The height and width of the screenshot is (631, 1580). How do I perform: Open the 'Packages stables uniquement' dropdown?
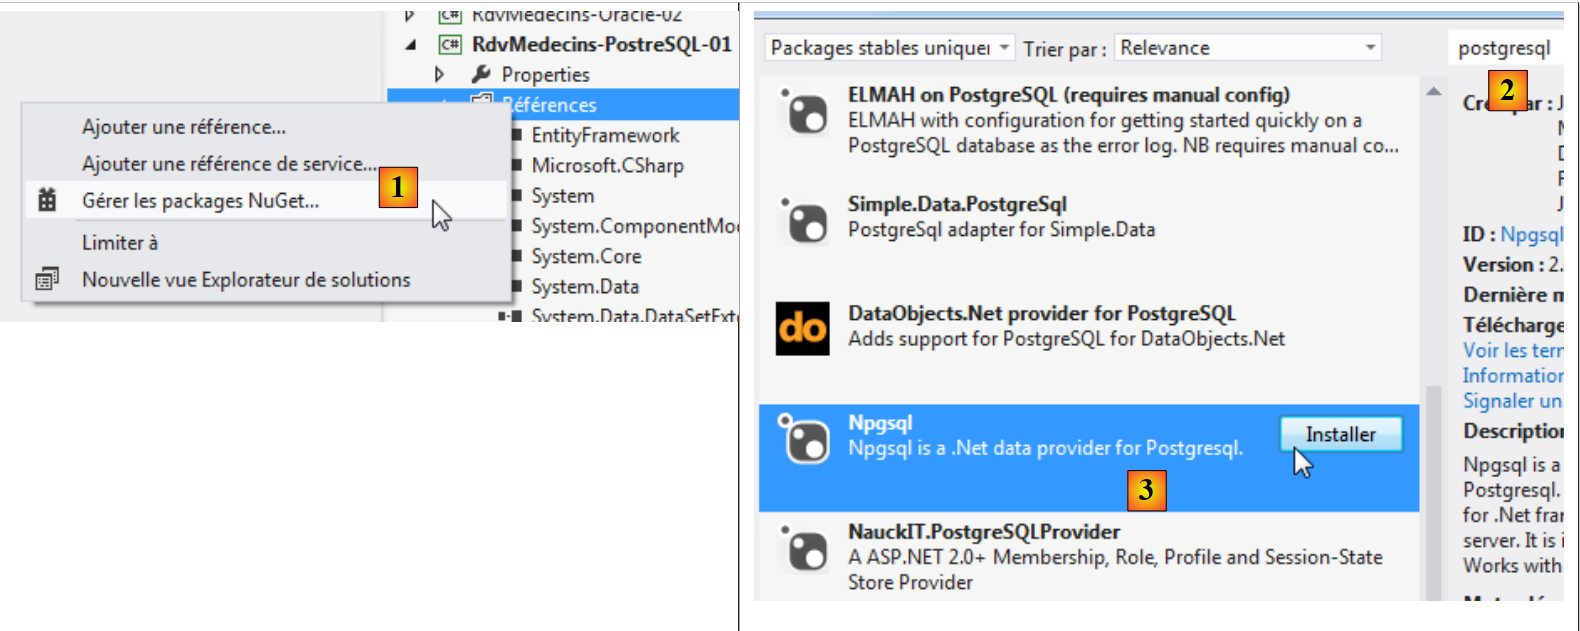[890, 48]
